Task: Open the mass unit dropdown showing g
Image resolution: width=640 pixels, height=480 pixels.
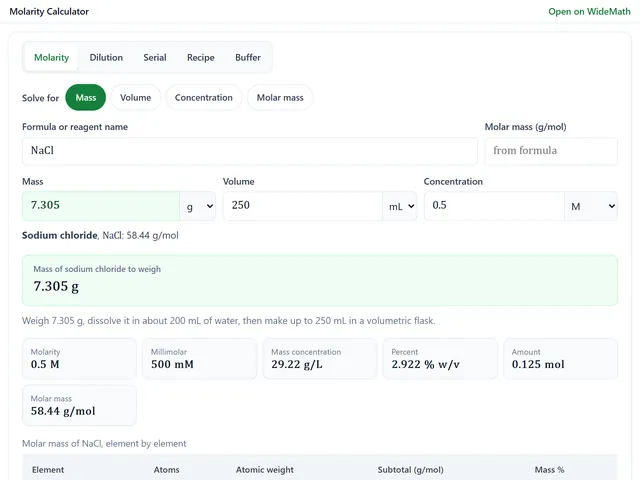Action: [198, 206]
